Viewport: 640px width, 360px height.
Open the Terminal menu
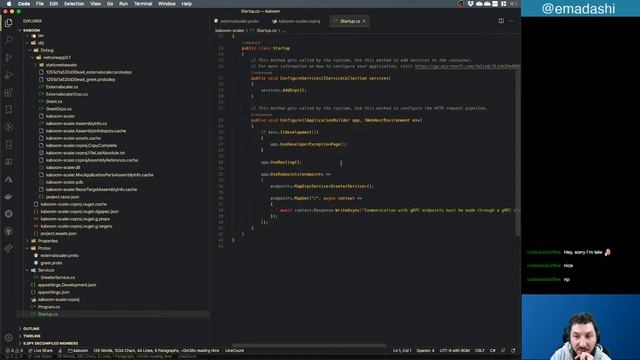click(143, 4)
